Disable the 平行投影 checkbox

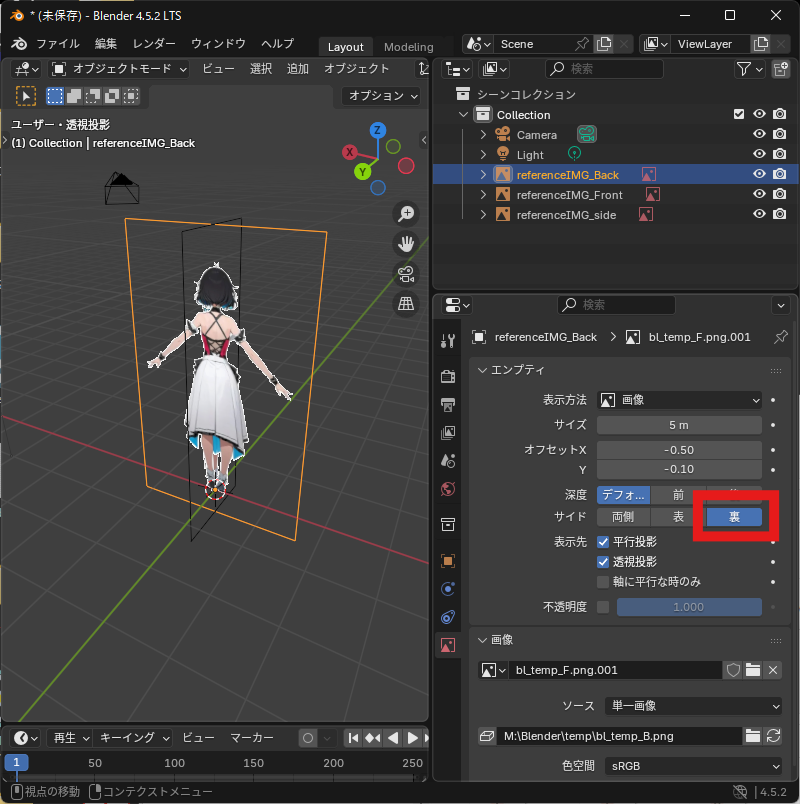tap(603, 541)
